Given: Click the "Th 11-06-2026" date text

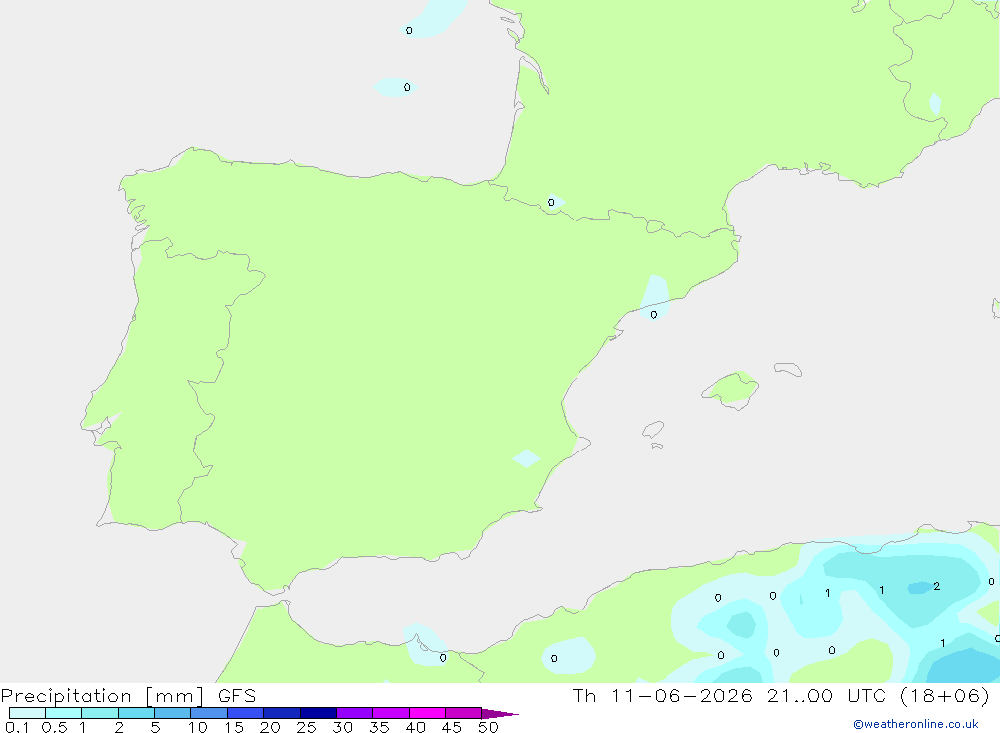Looking at the screenshot, I should (x=662, y=695).
